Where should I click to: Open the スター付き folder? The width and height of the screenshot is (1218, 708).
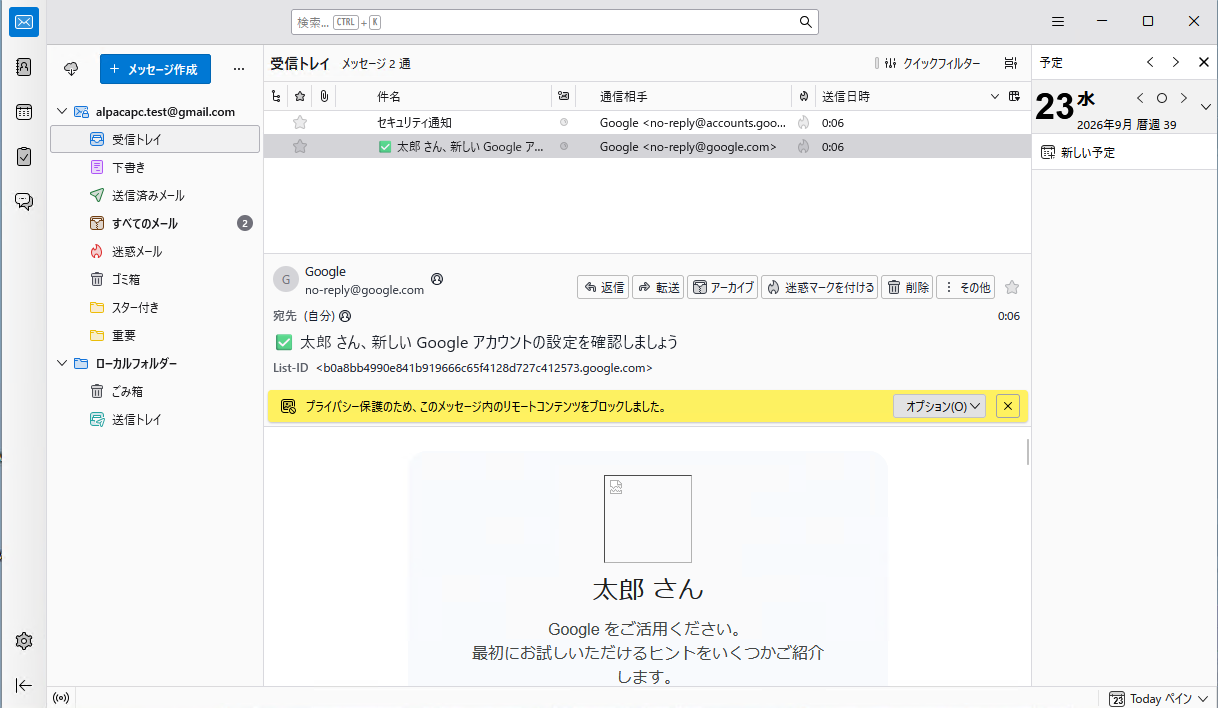point(155,307)
